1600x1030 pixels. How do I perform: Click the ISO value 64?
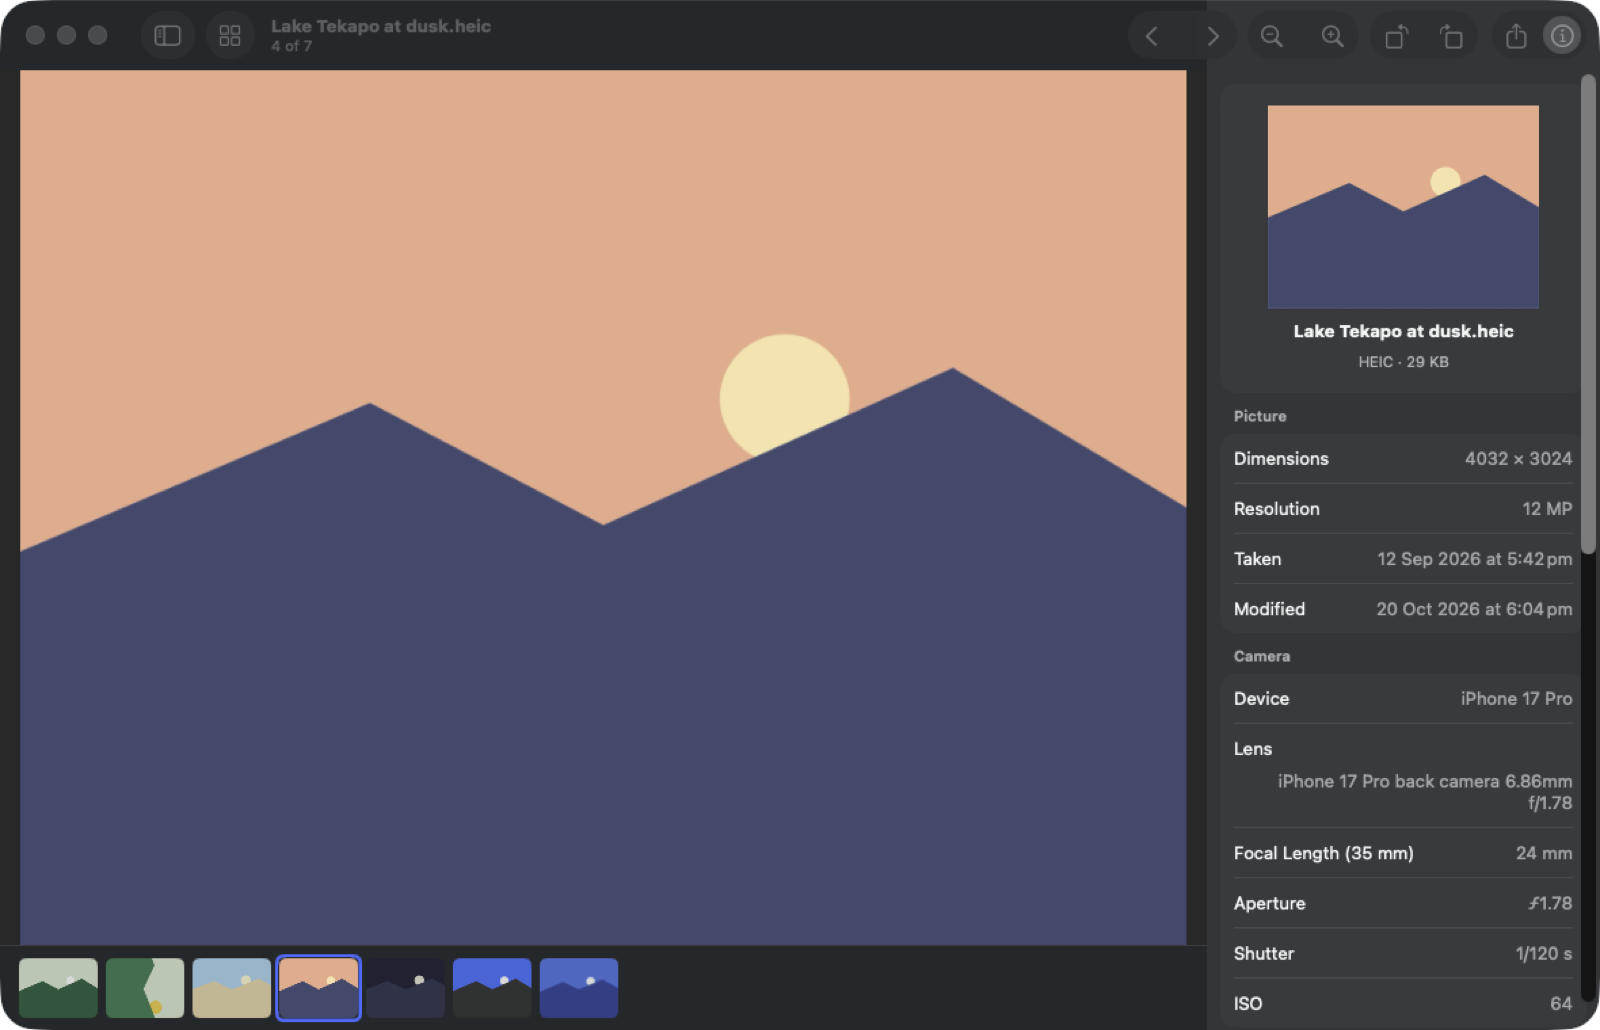1561,1003
